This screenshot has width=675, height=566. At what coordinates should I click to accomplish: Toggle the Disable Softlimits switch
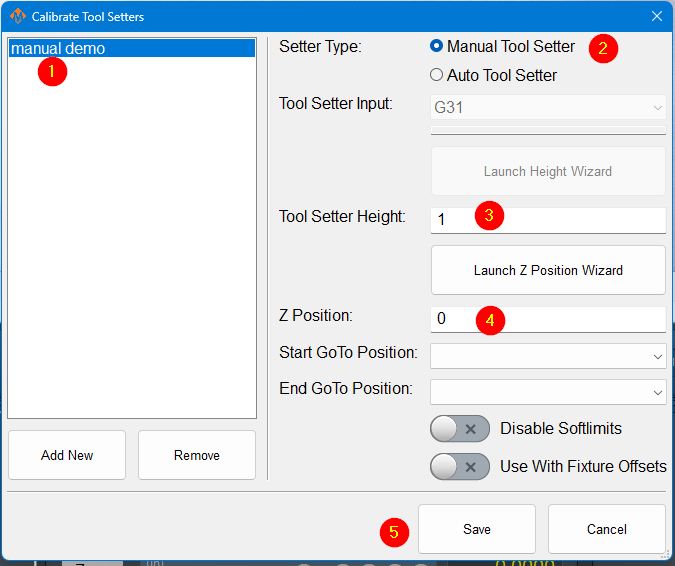pos(460,429)
